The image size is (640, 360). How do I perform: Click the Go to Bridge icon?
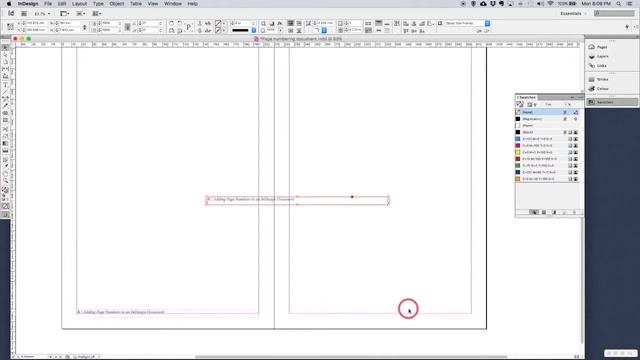[x=24, y=13]
